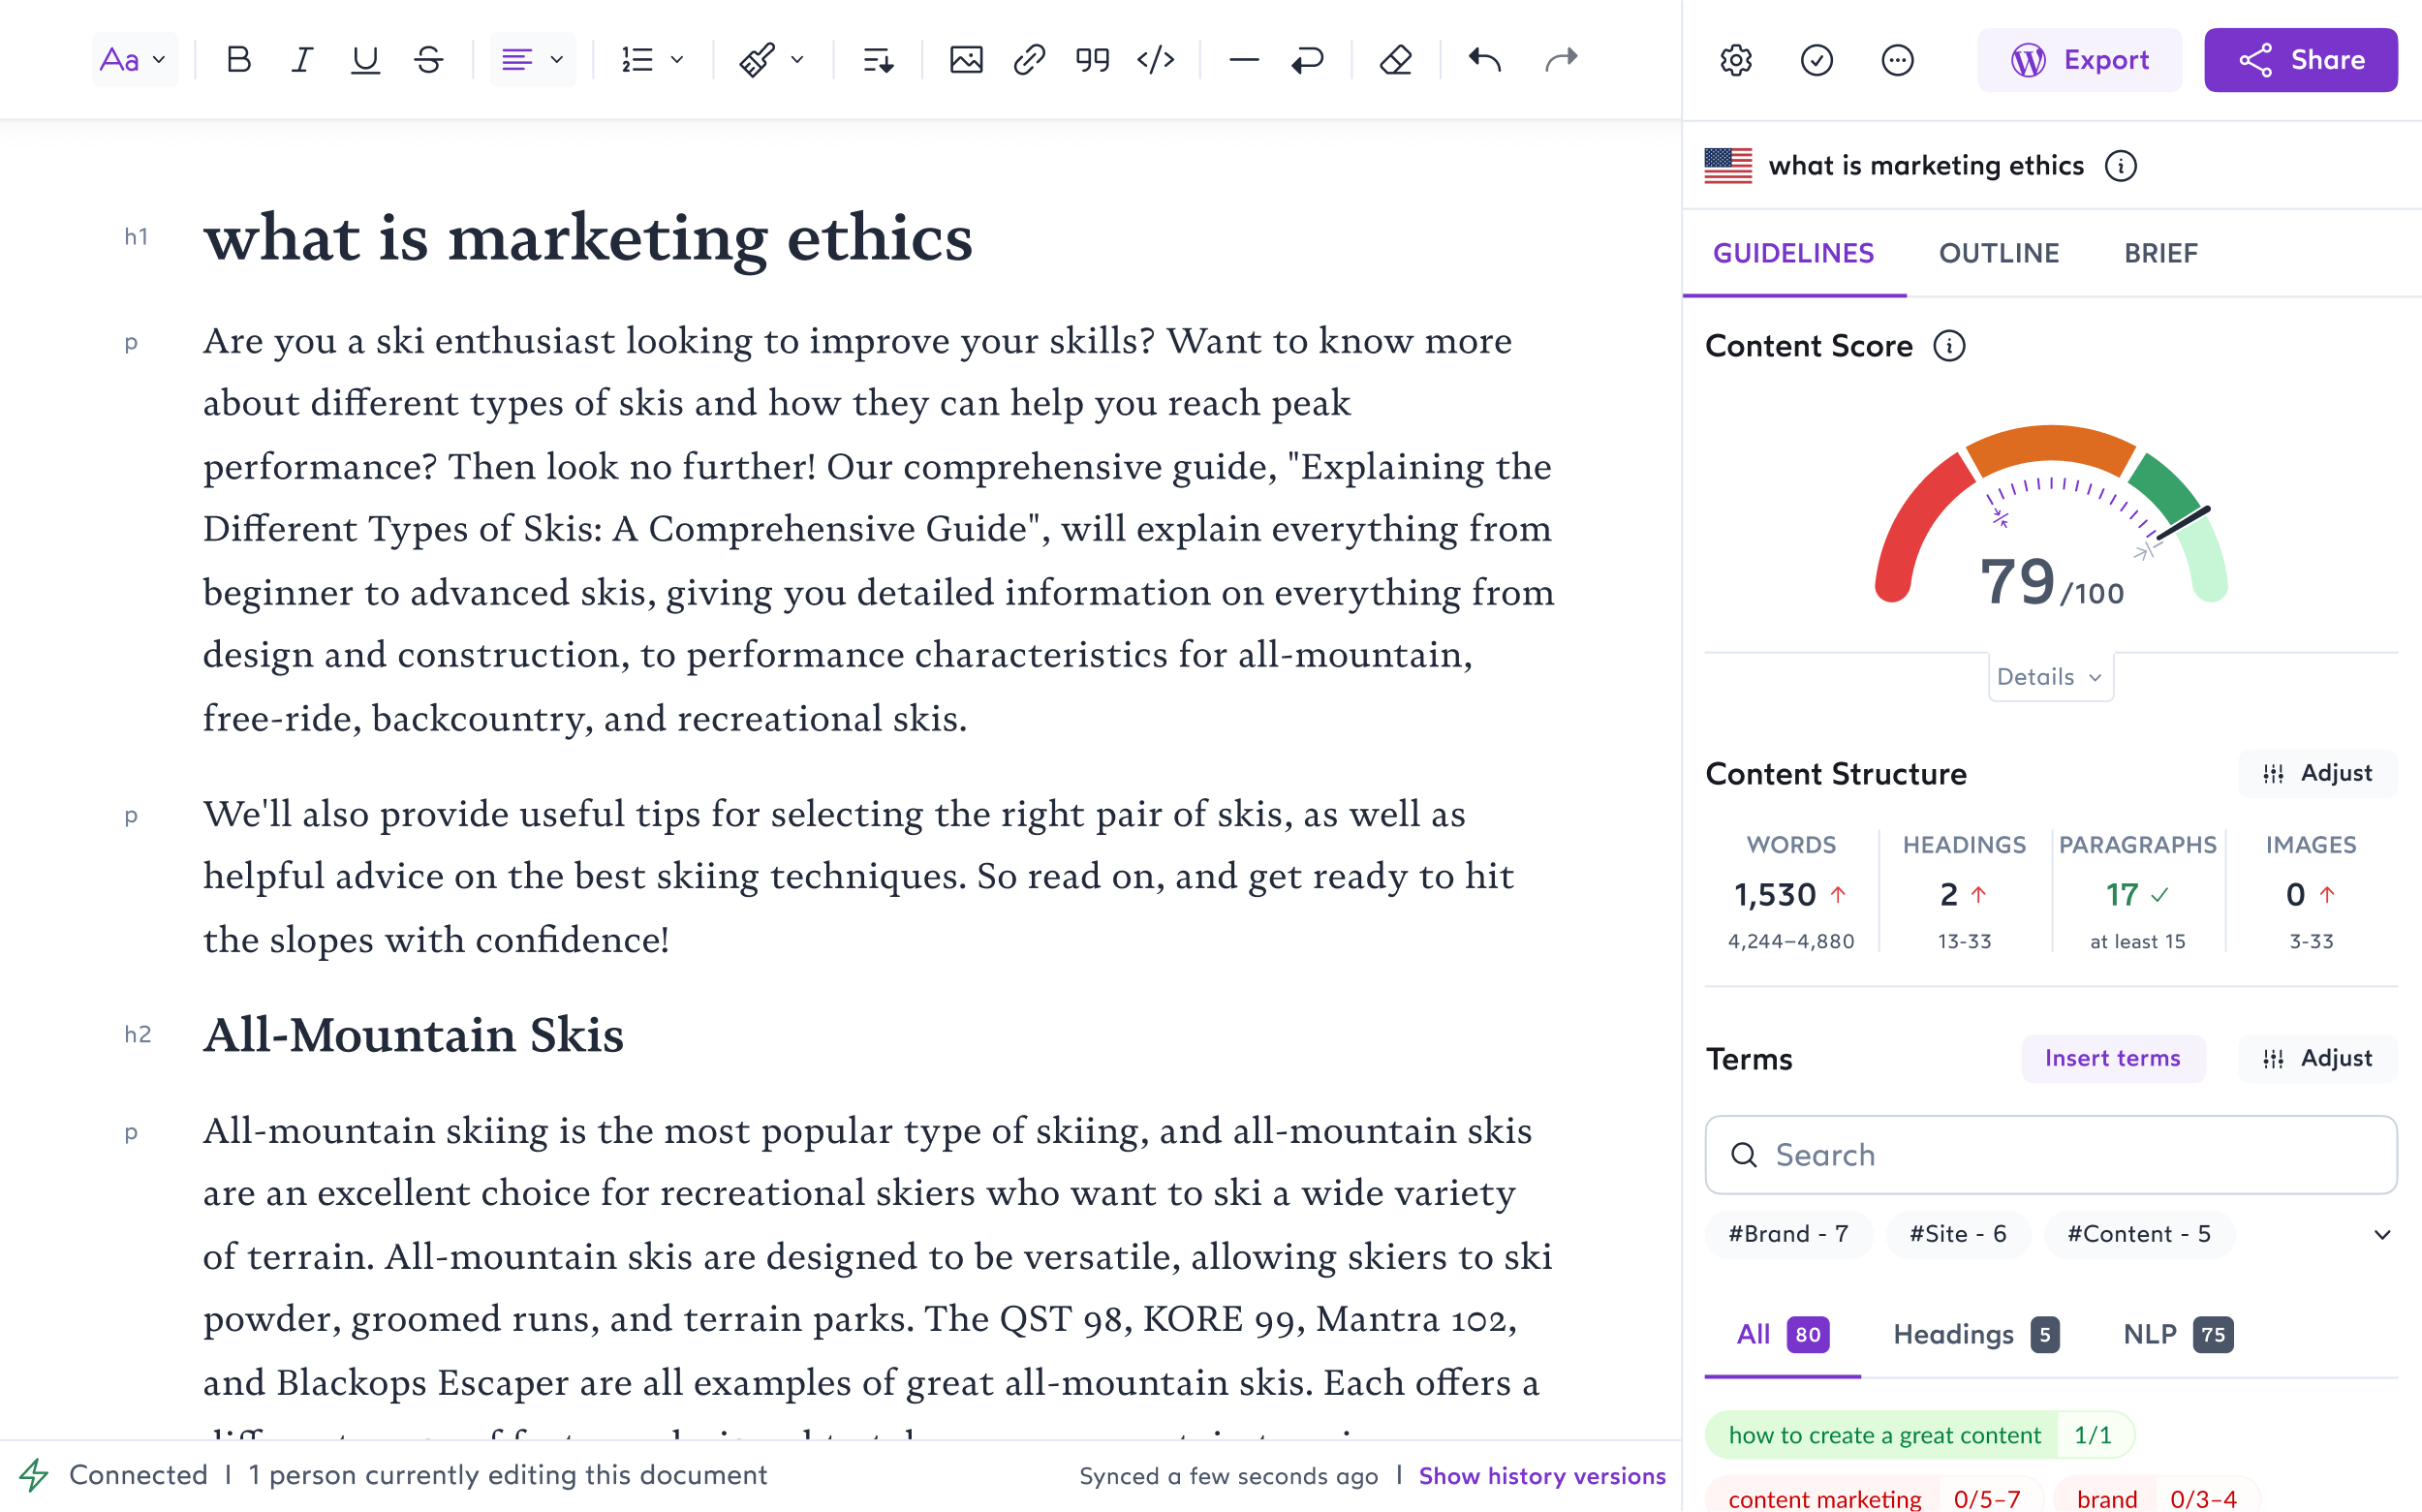Toggle the #Content - 5 term filter
Viewport: 2422px width, 1512px height.
click(x=2138, y=1234)
